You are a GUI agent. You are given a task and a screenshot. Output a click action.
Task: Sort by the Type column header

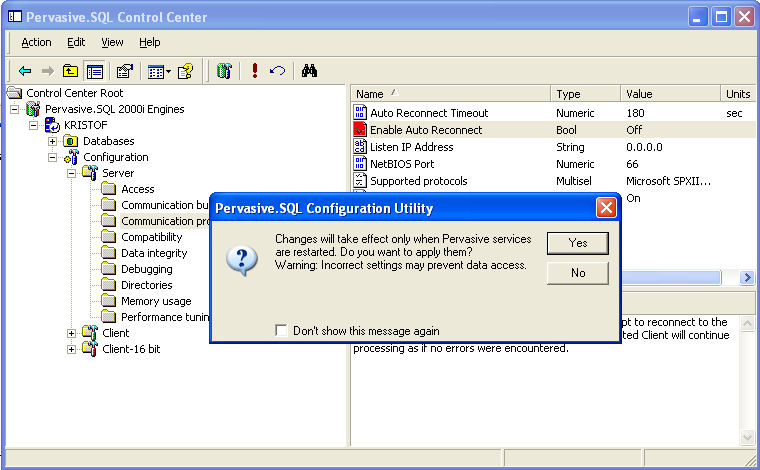pyautogui.click(x=586, y=94)
